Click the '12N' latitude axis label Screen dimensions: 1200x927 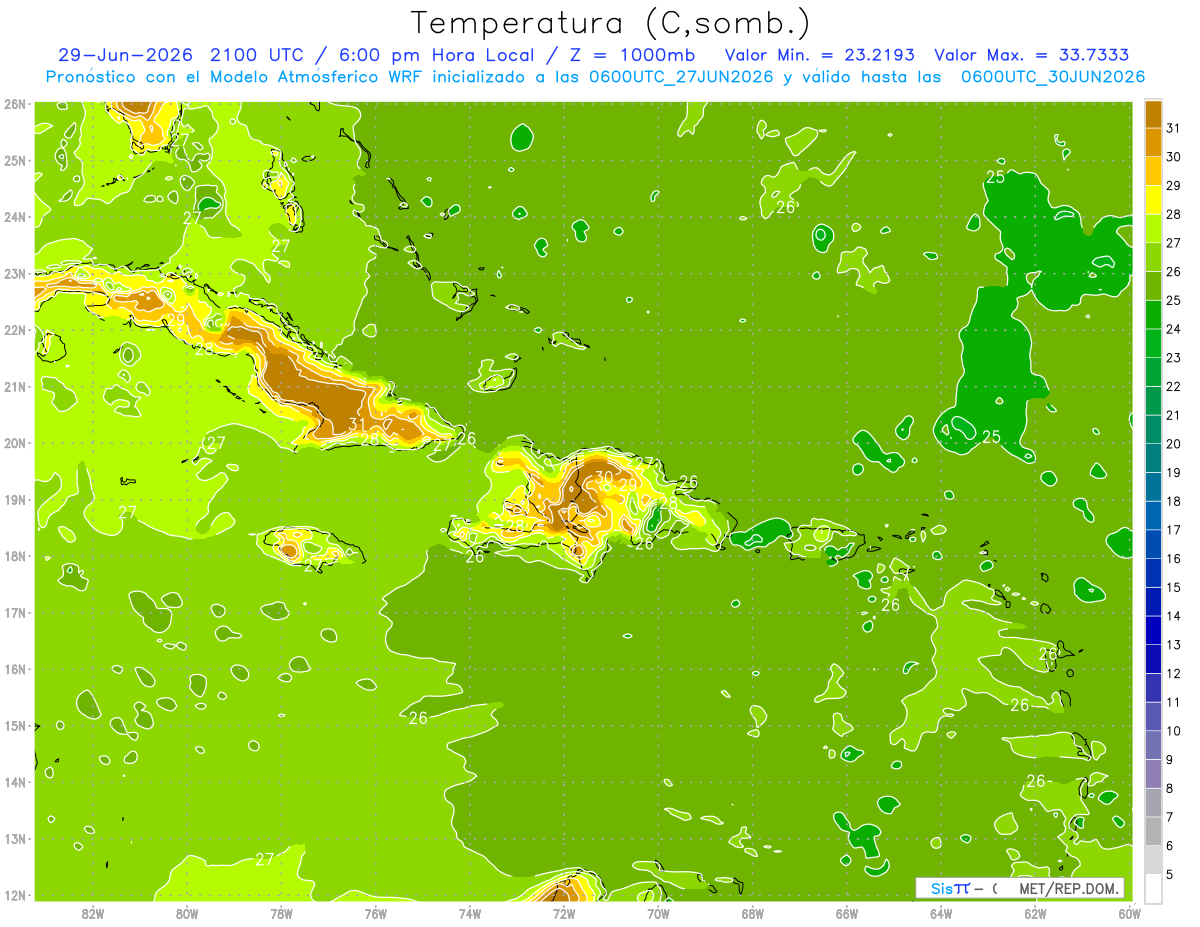(x=16, y=895)
